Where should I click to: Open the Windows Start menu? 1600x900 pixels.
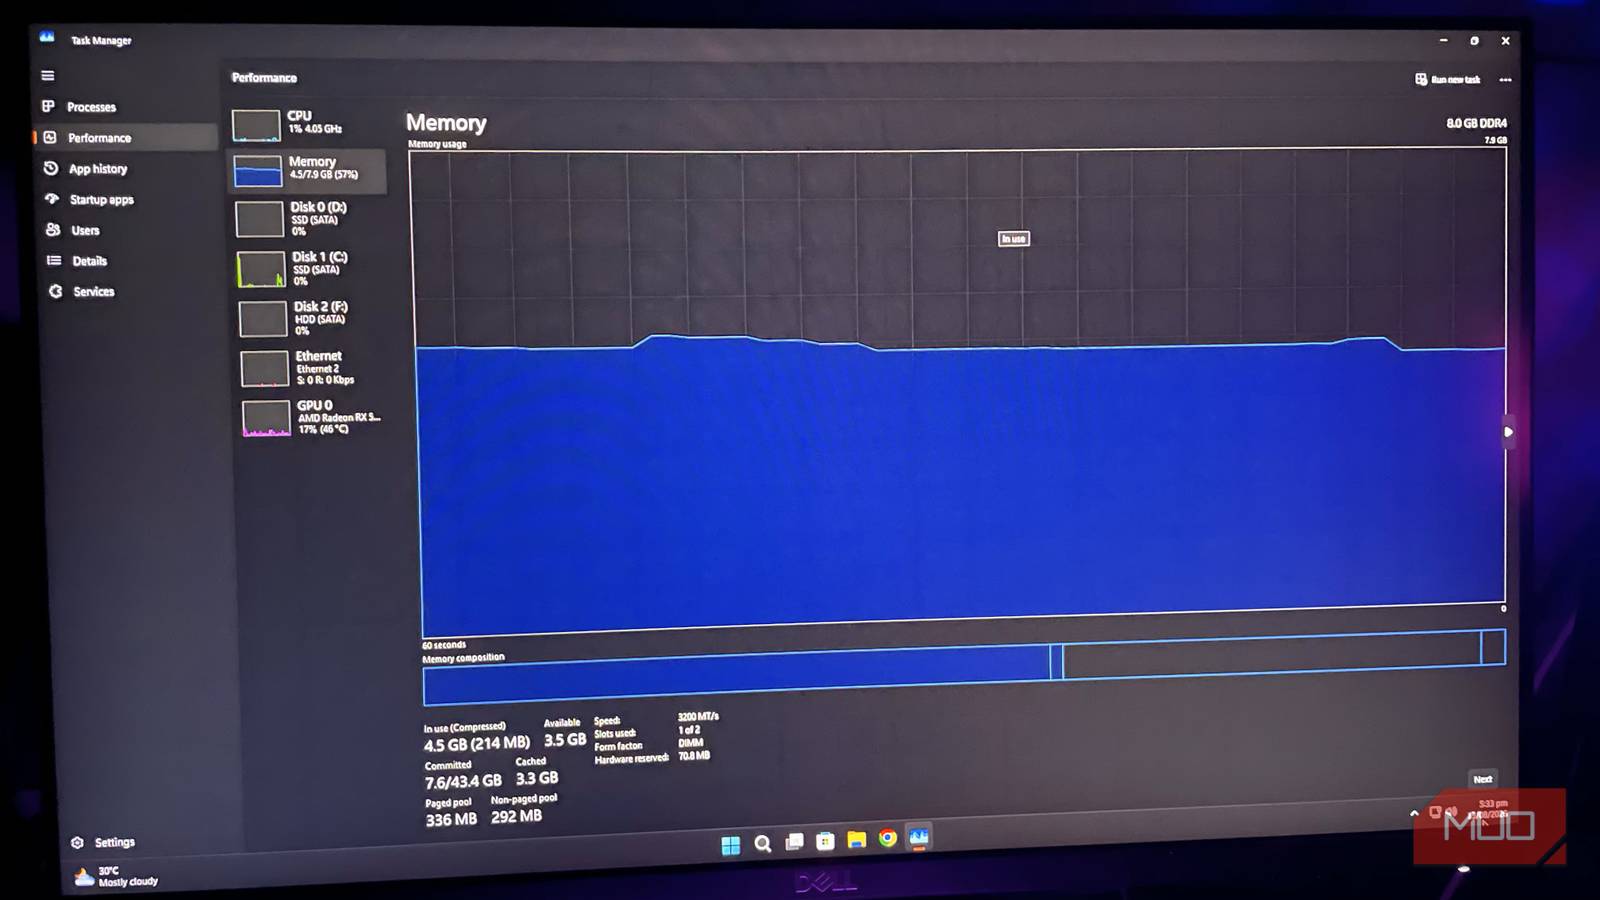(731, 845)
